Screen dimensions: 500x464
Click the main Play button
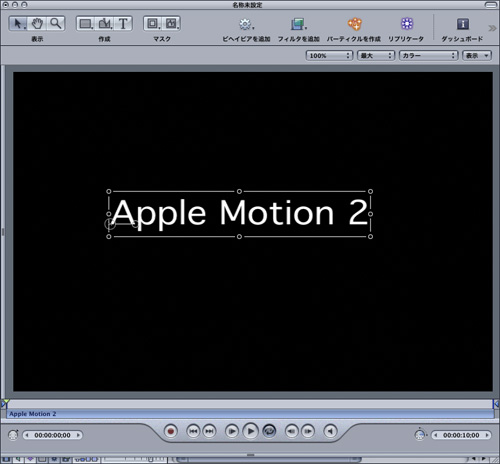point(251,431)
